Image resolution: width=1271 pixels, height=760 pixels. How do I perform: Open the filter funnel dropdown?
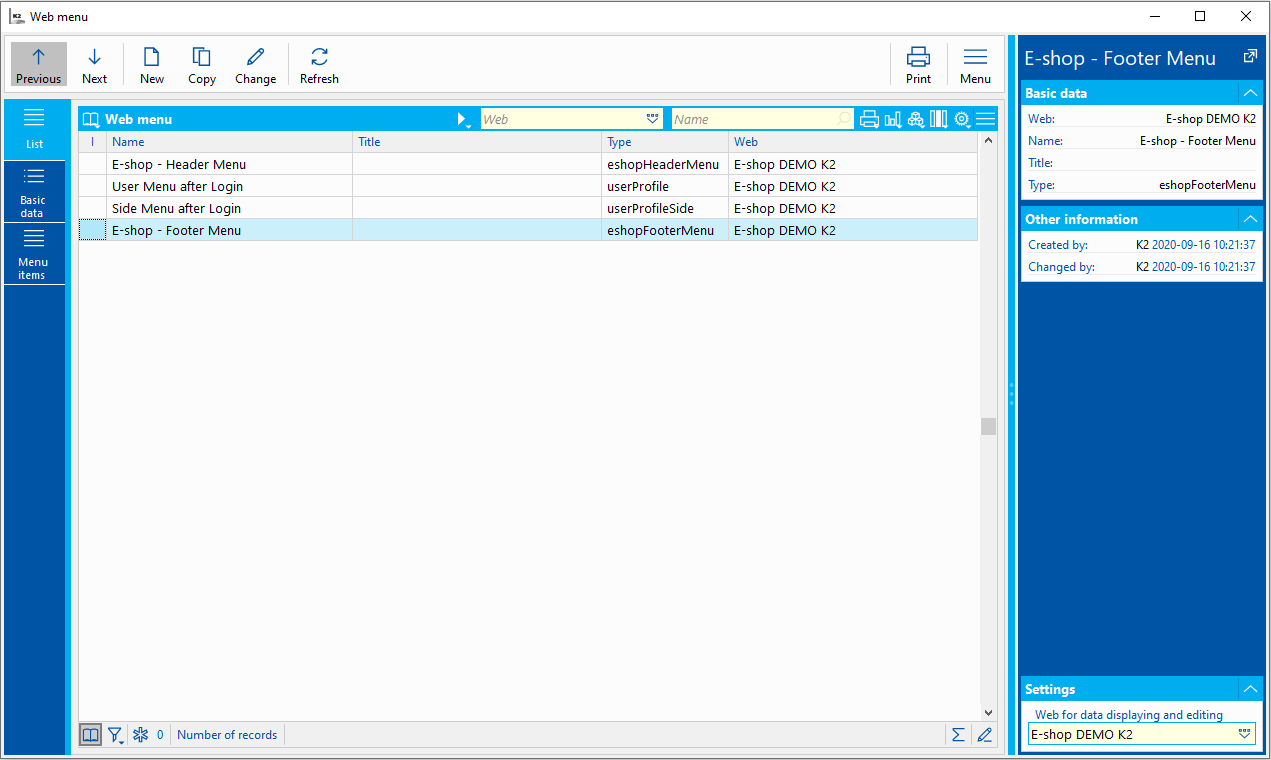tap(116, 735)
